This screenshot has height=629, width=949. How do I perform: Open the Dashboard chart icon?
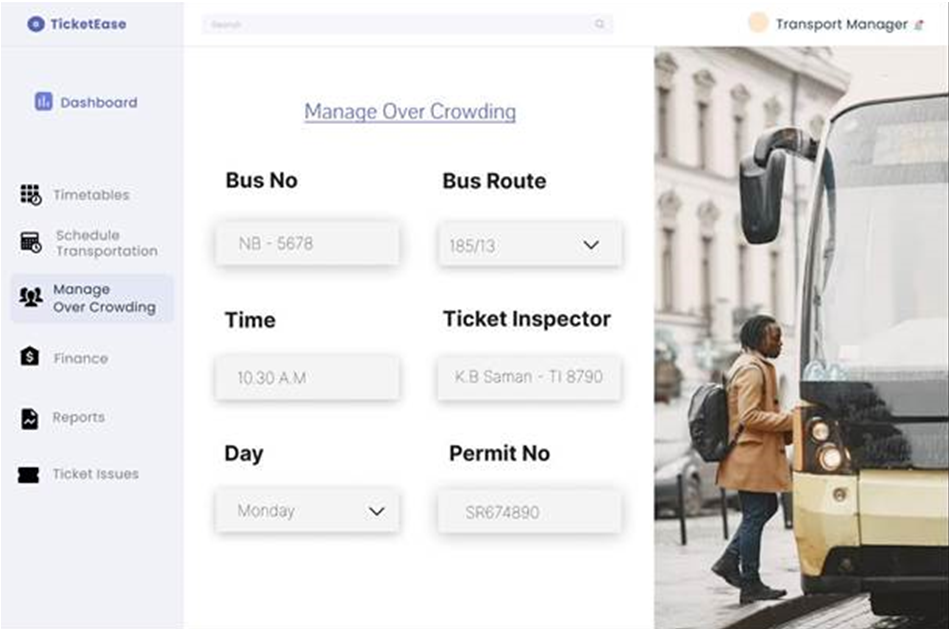coord(43,102)
